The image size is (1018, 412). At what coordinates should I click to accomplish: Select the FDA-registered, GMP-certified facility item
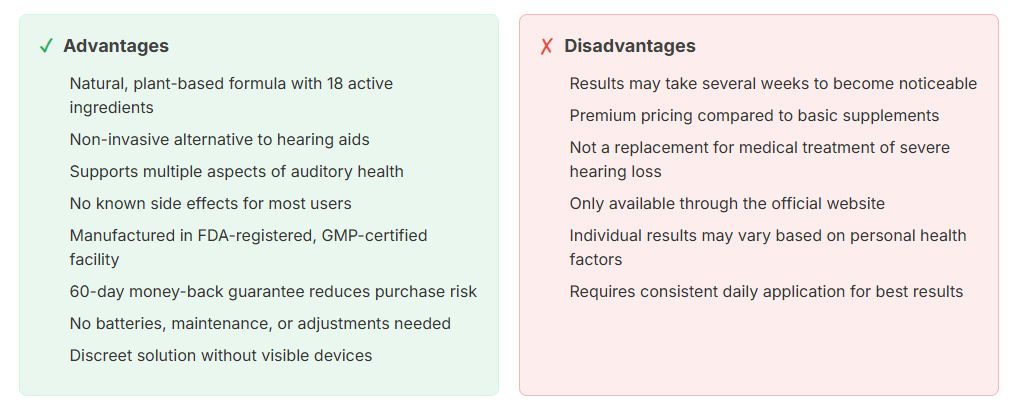(x=248, y=247)
